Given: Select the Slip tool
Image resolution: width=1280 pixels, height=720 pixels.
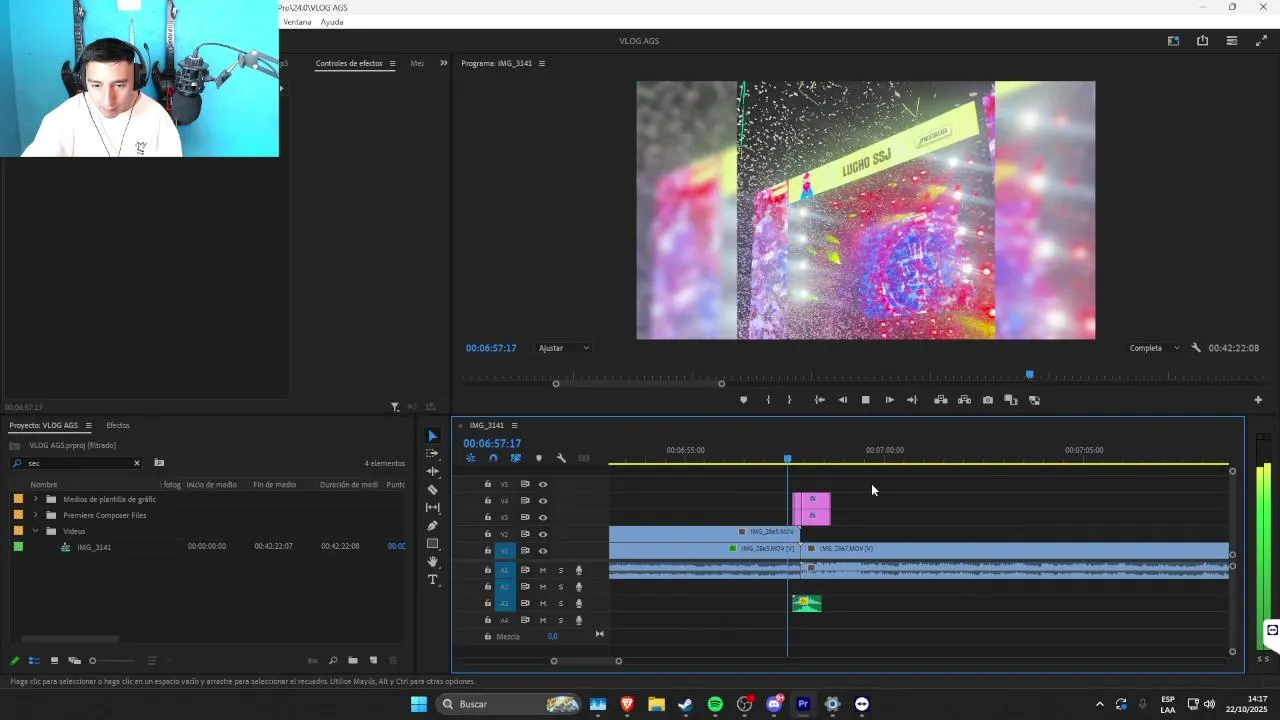Looking at the screenshot, I should click(432, 507).
